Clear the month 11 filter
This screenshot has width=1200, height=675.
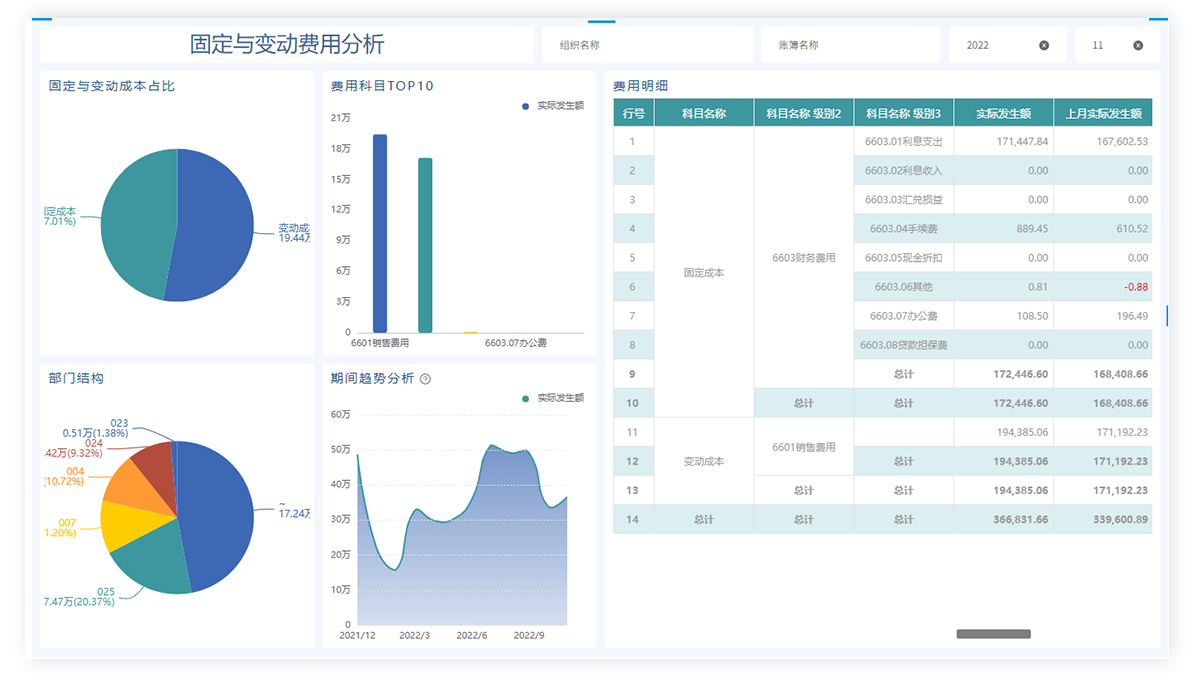click(1138, 45)
